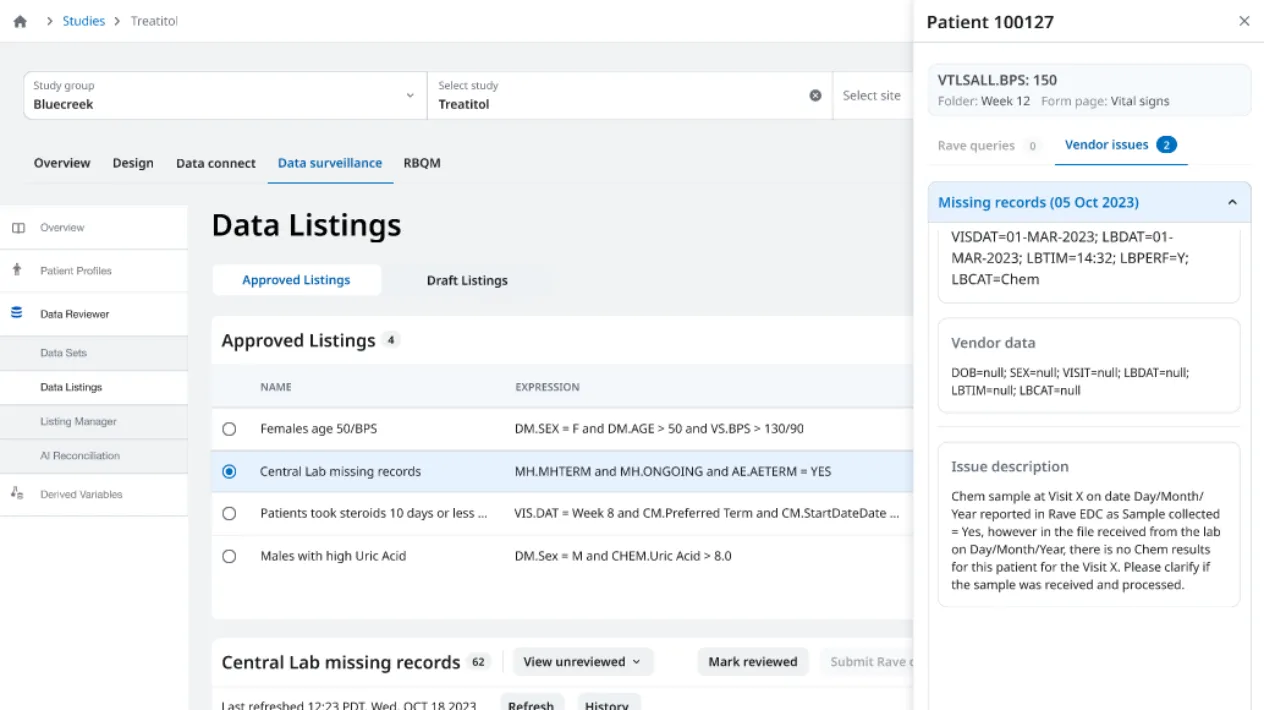Click the Refresh button
1264x710 pixels.
pyautogui.click(x=532, y=703)
